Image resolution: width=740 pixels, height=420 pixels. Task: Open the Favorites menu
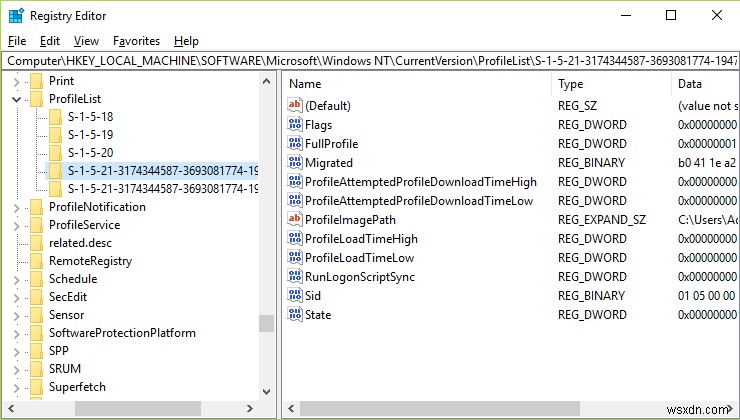(x=136, y=41)
